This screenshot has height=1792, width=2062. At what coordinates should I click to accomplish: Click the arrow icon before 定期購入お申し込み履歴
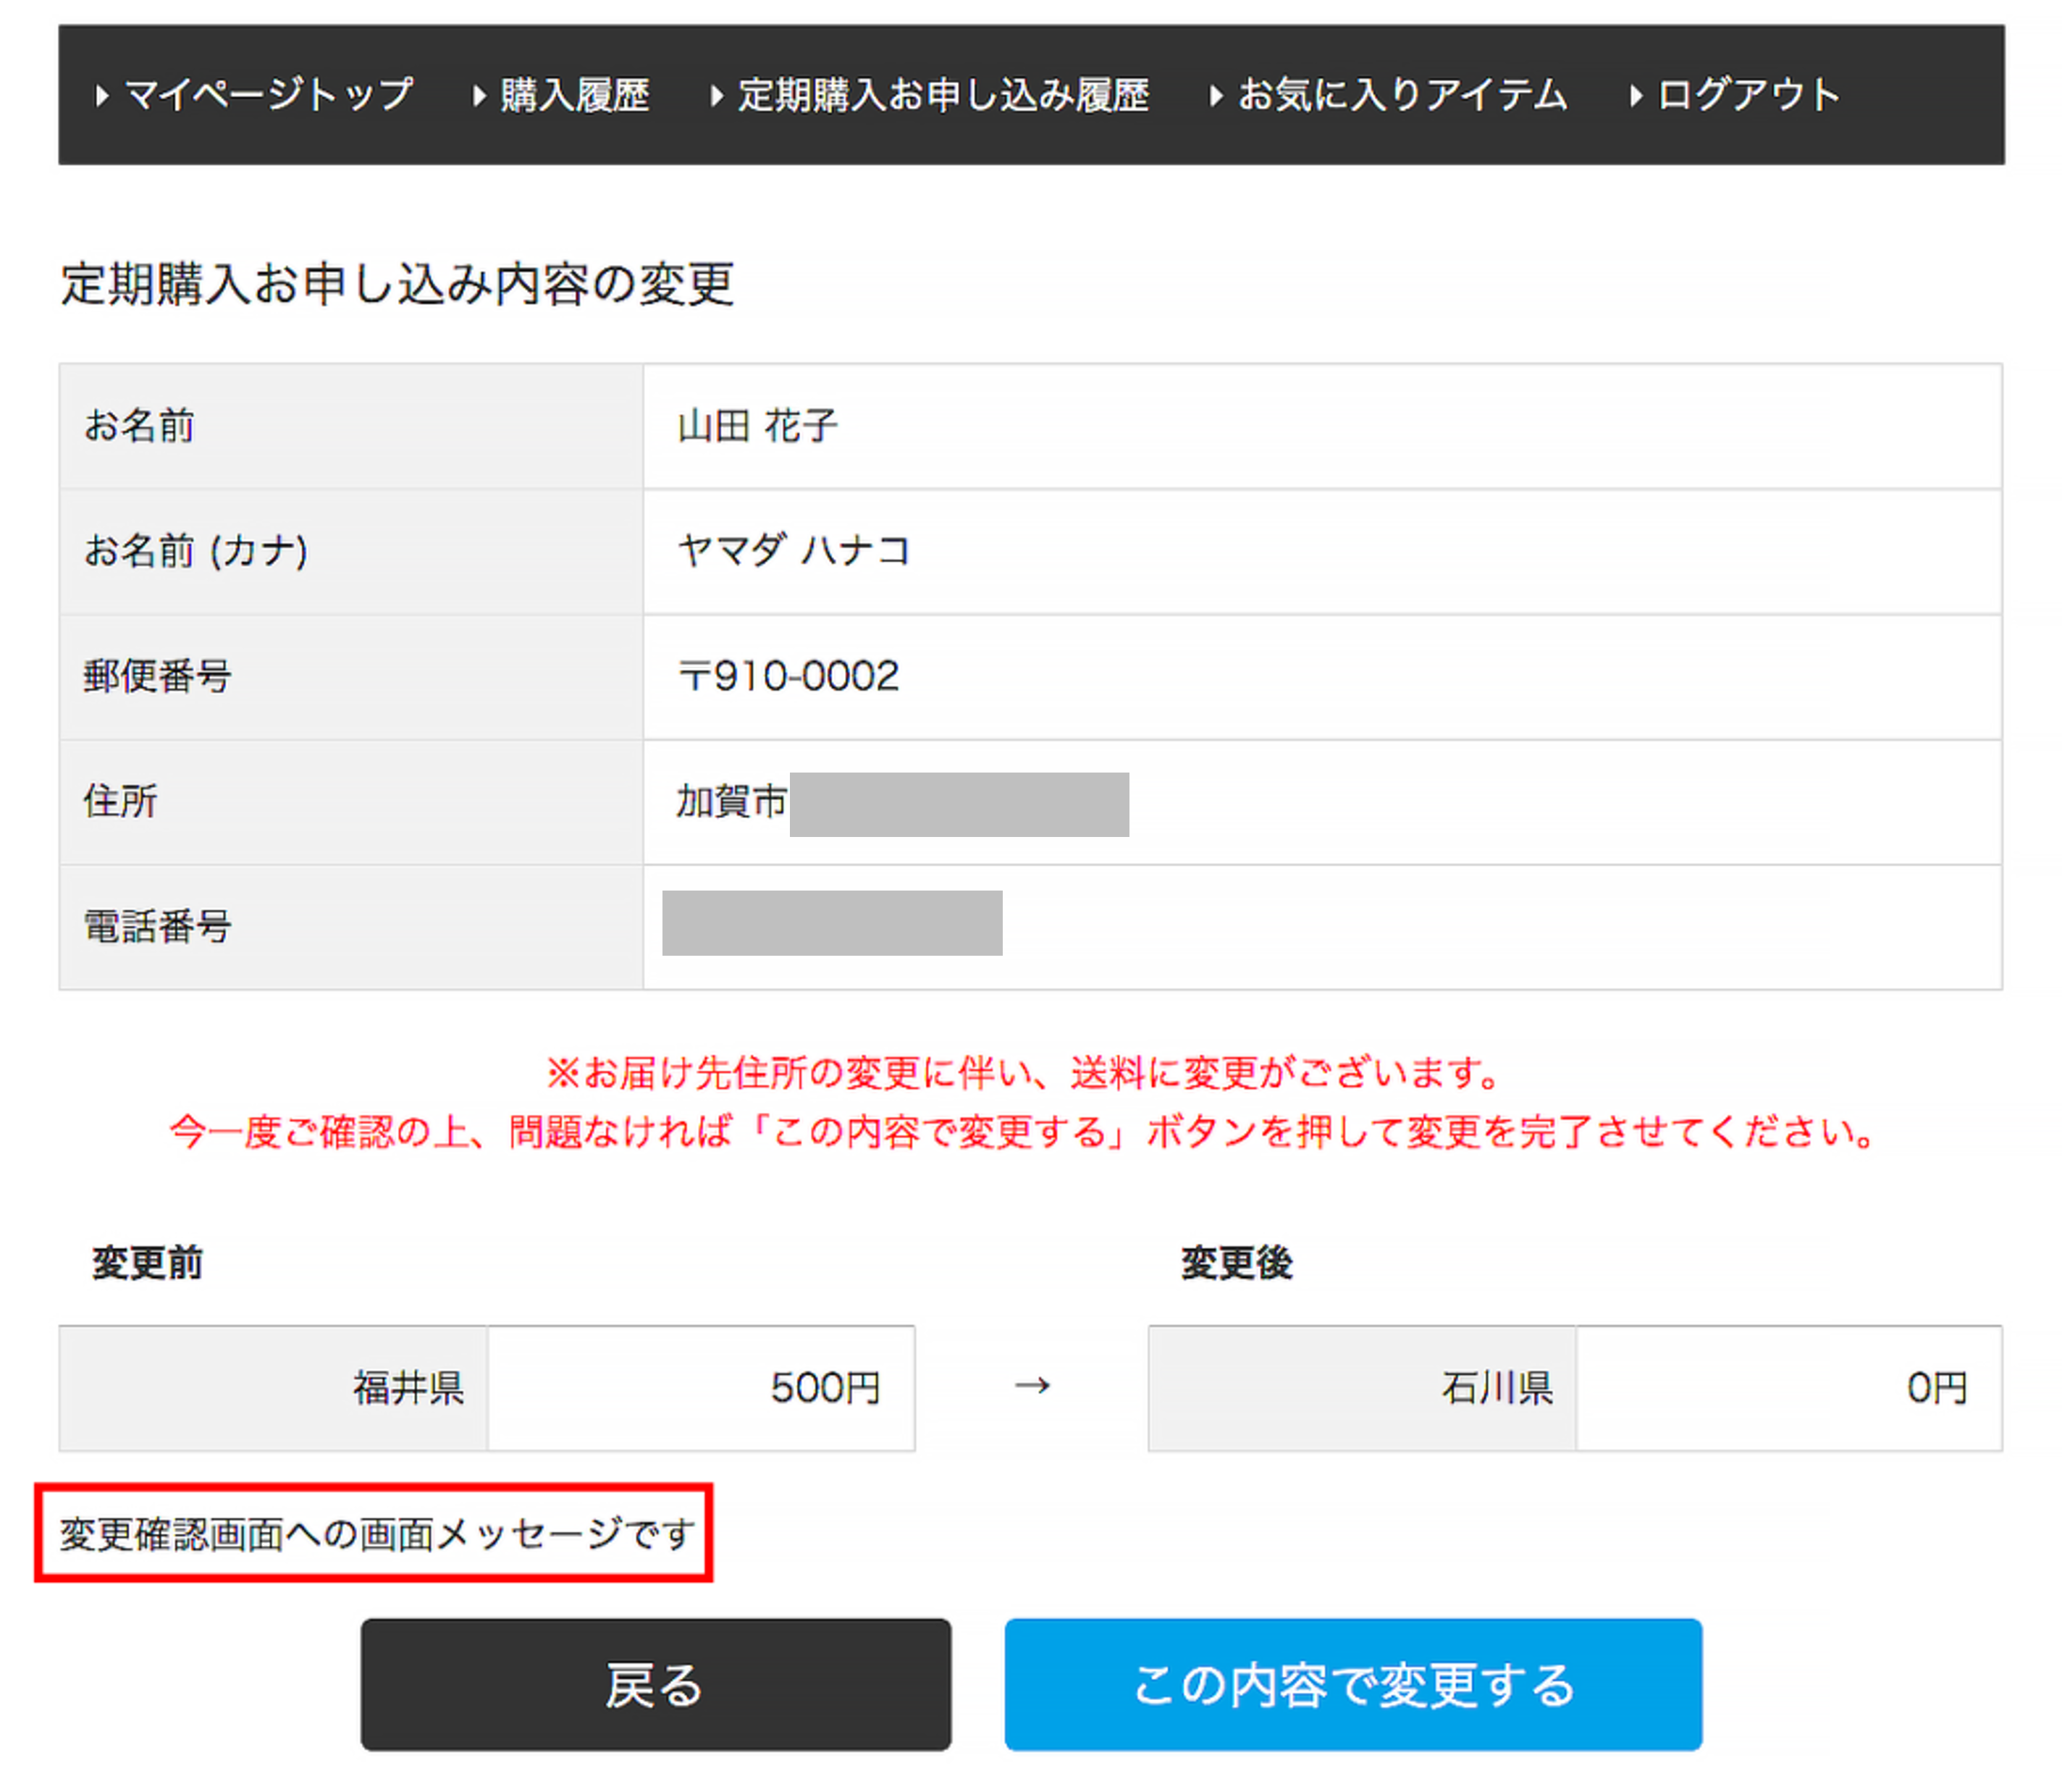tap(716, 96)
